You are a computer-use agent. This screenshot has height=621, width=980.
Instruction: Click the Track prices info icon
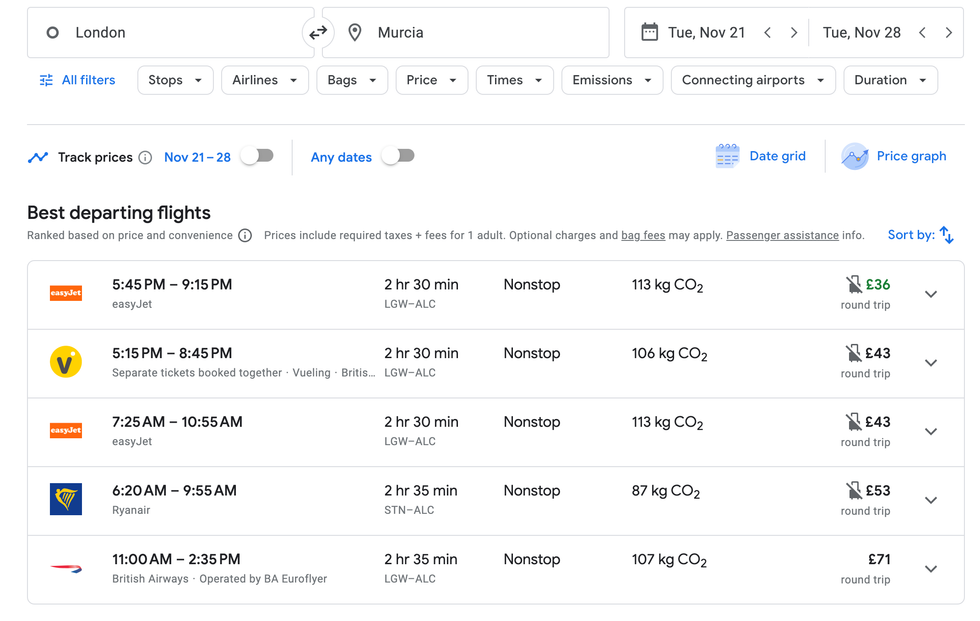click(145, 157)
